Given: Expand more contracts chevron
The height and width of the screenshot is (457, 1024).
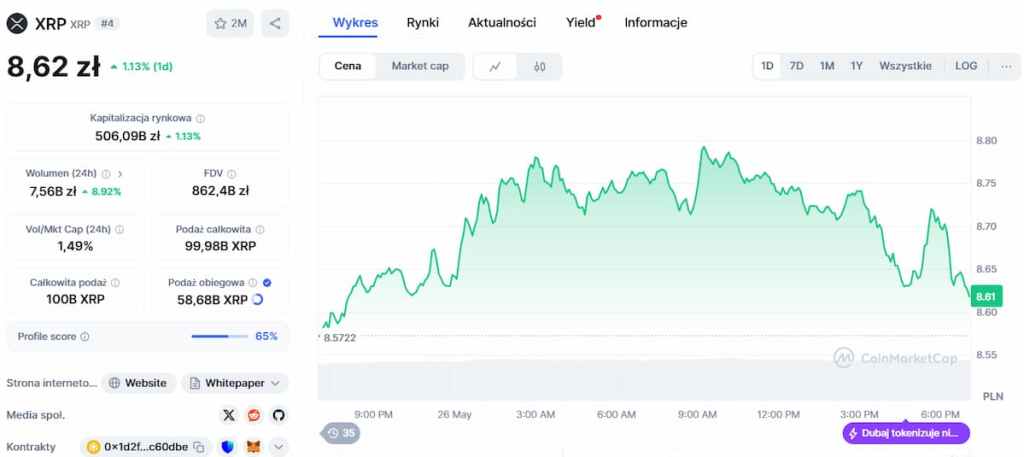Looking at the screenshot, I should 278,447.
